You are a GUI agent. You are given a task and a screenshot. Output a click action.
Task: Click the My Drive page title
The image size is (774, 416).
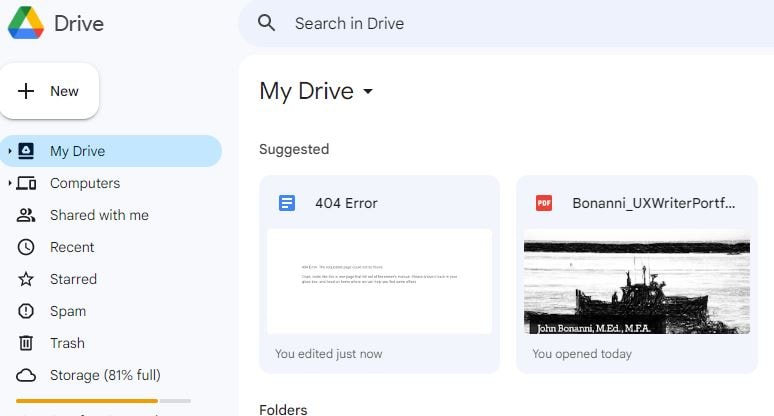click(307, 91)
